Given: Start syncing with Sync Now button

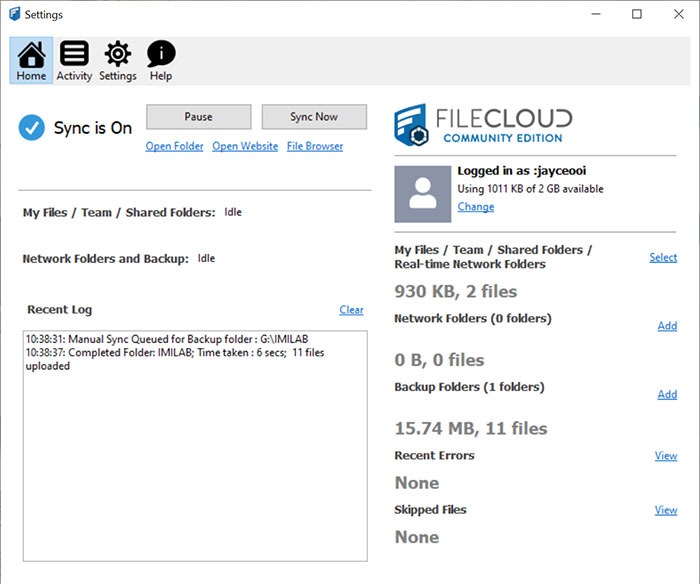Looking at the screenshot, I should click(314, 117).
